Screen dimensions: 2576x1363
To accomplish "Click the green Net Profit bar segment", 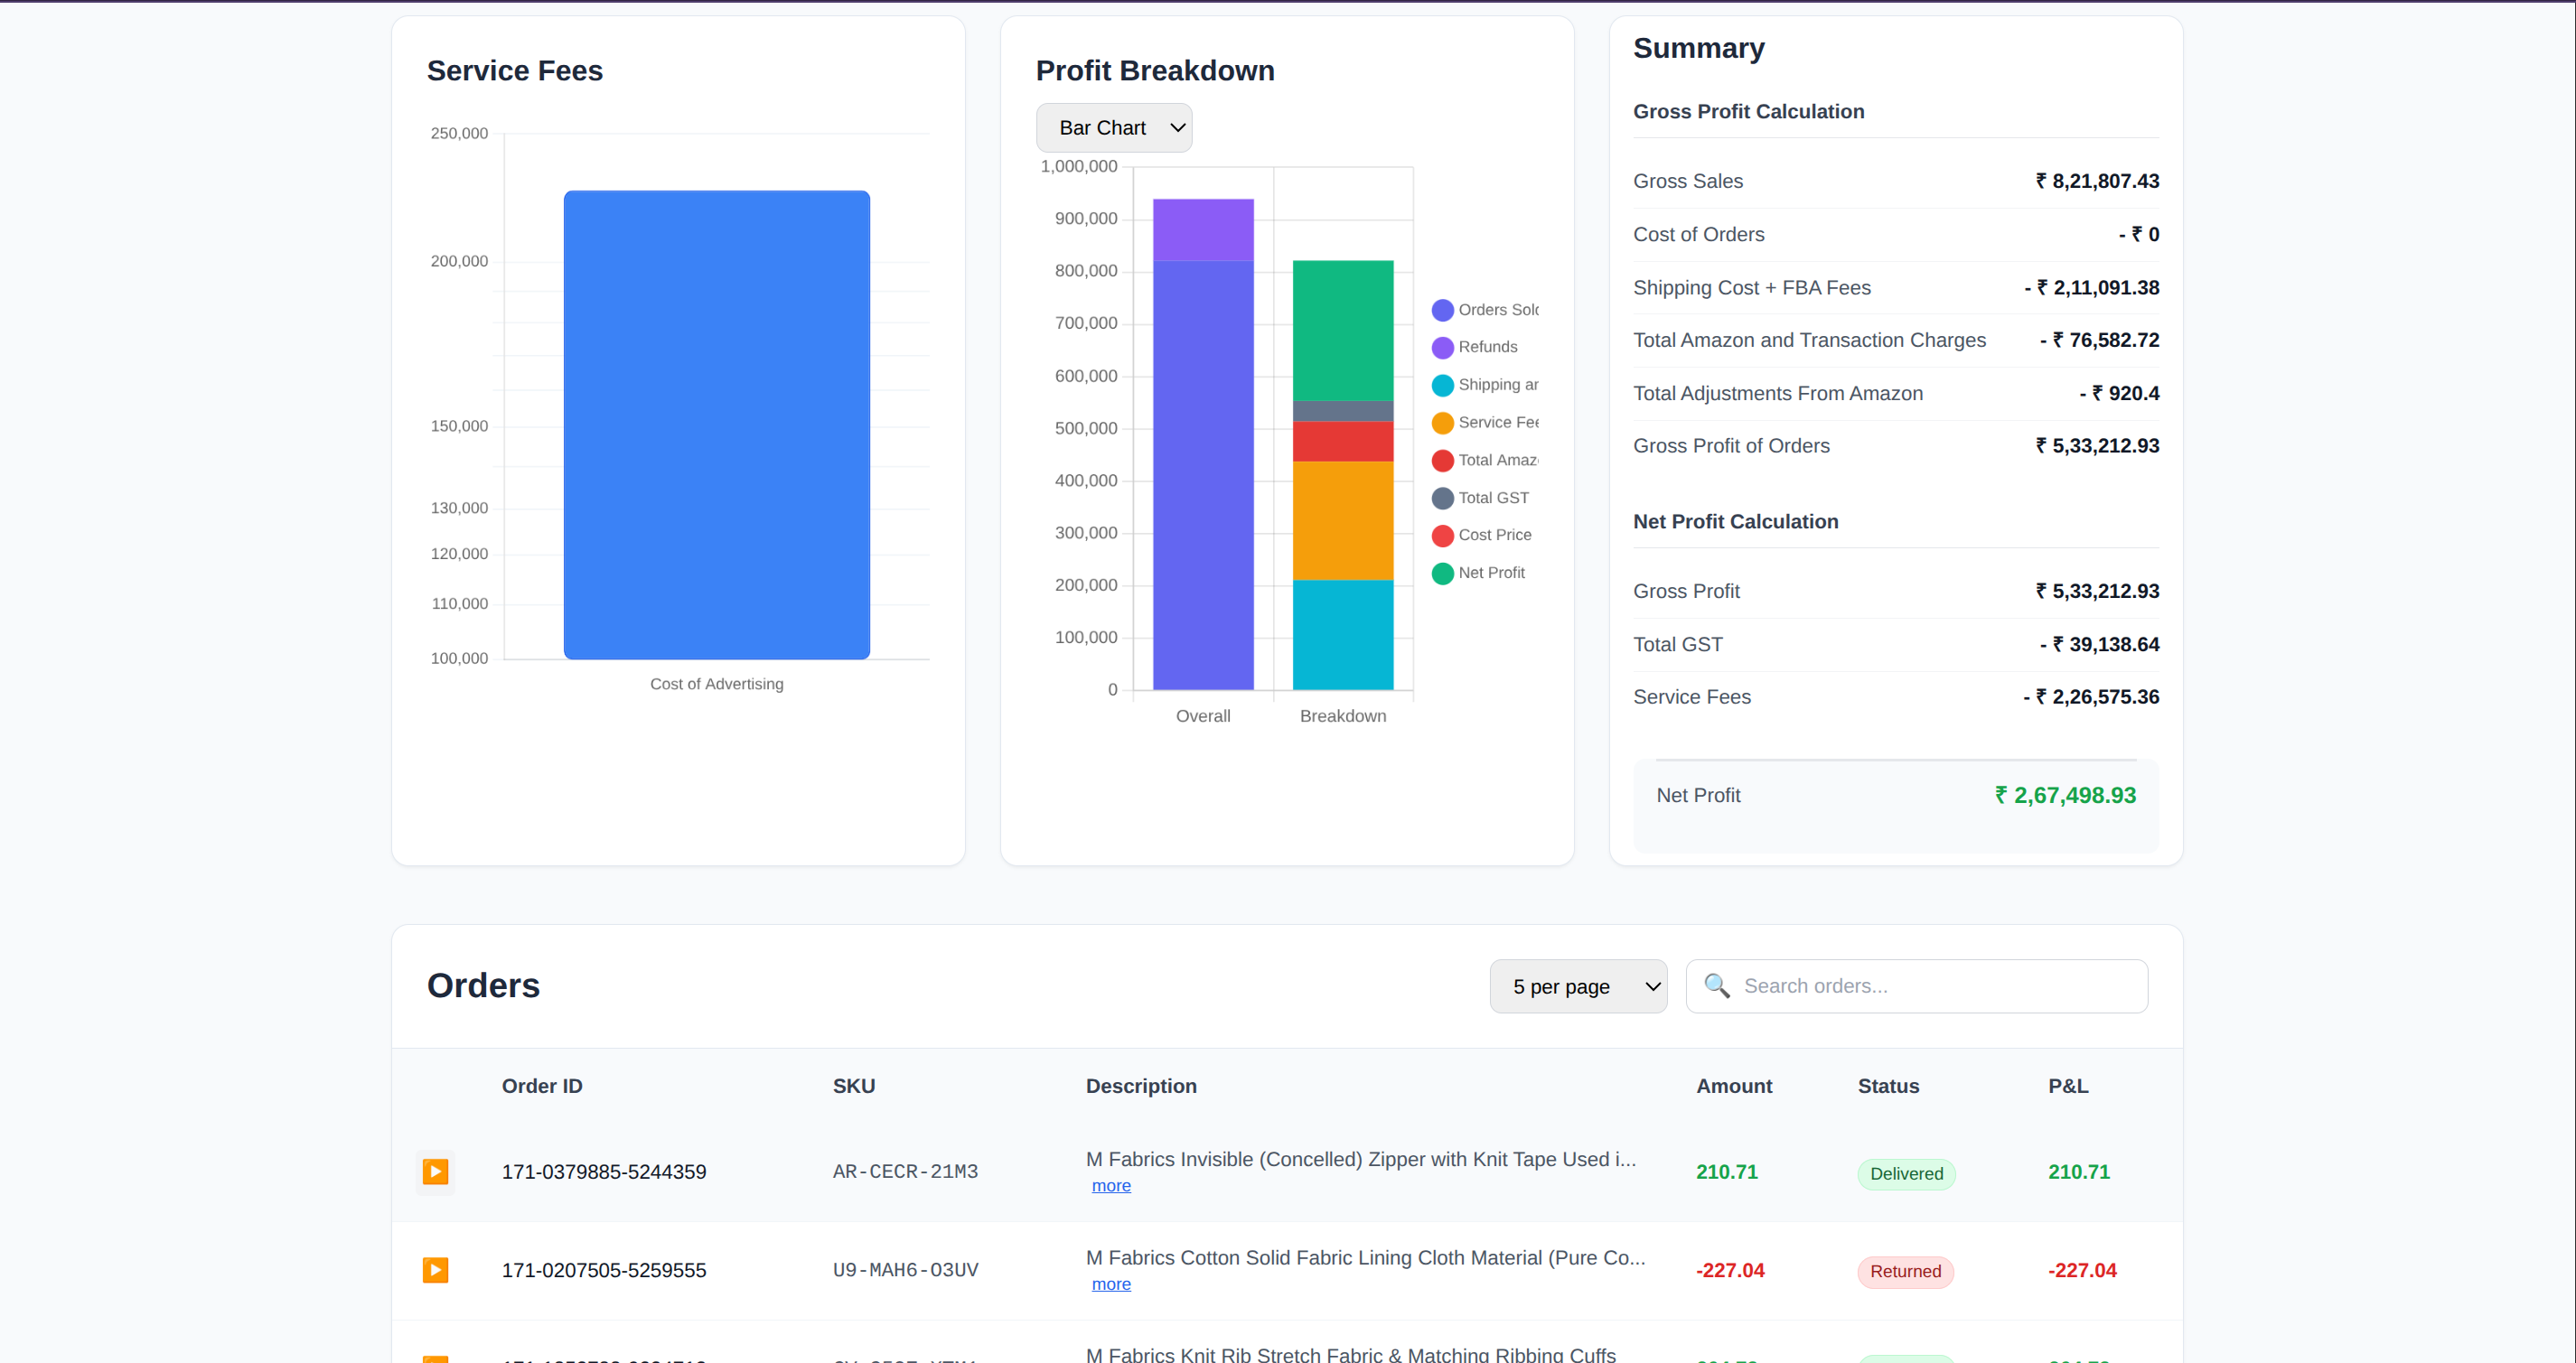I will point(1343,331).
